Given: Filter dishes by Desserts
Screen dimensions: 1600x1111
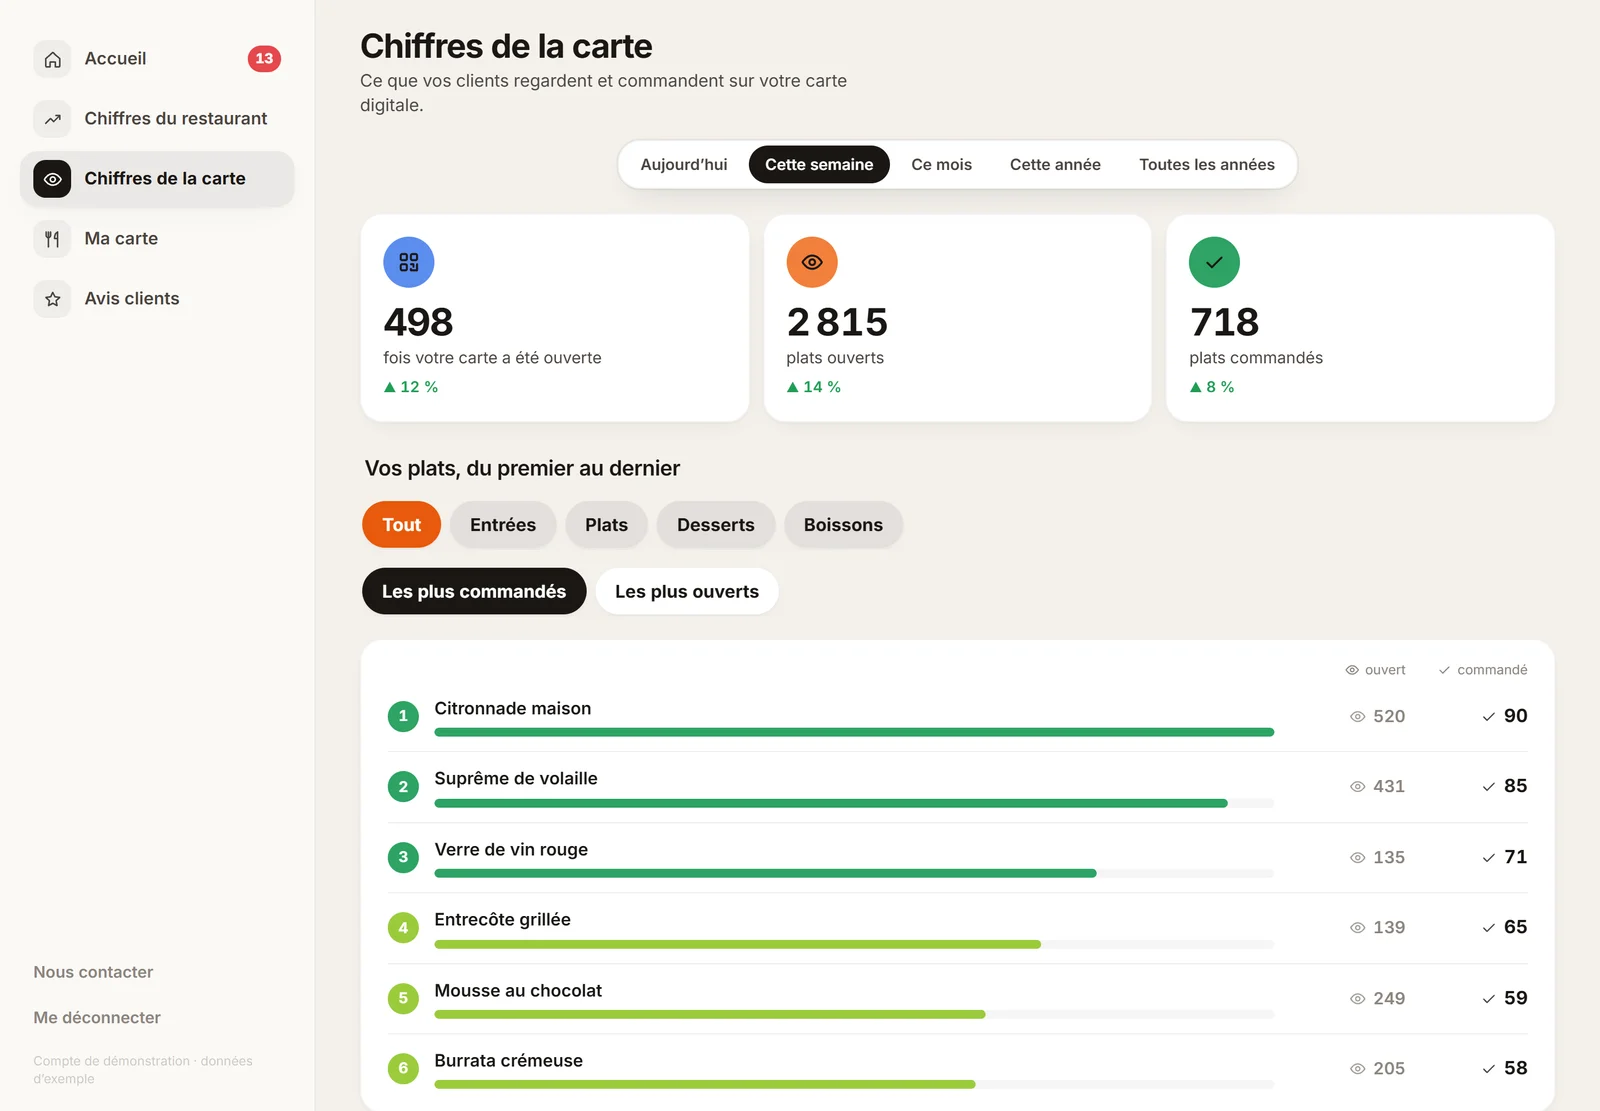Looking at the screenshot, I should coord(716,525).
